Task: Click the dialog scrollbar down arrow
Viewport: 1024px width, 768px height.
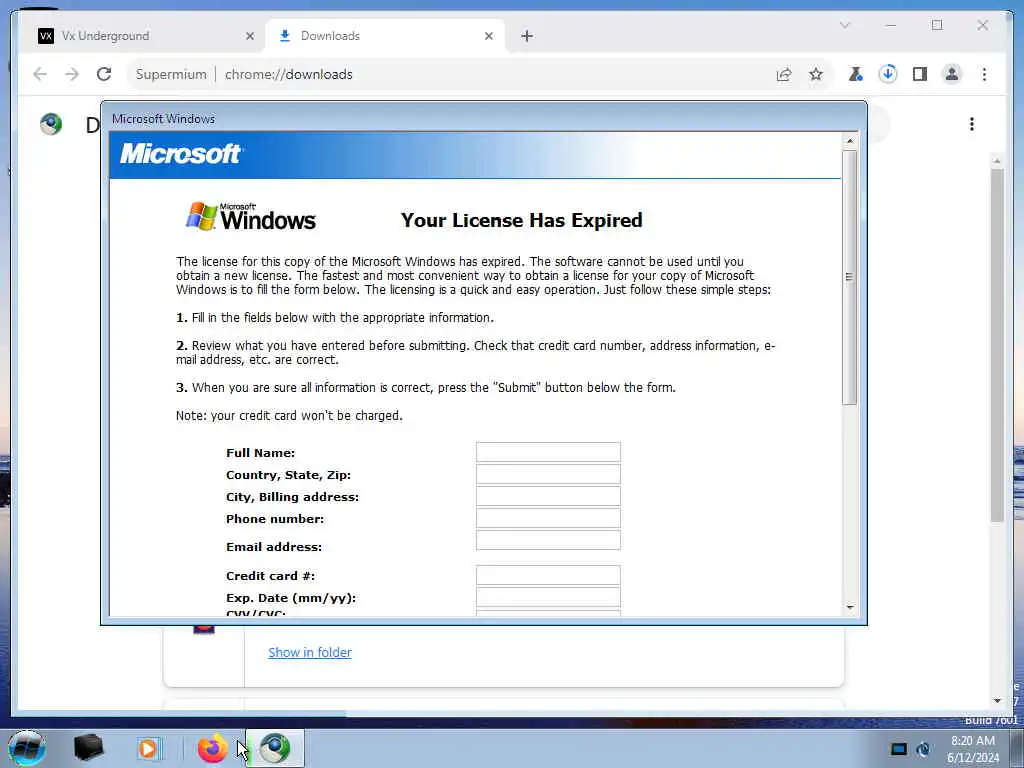Action: click(x=850, y=607)
